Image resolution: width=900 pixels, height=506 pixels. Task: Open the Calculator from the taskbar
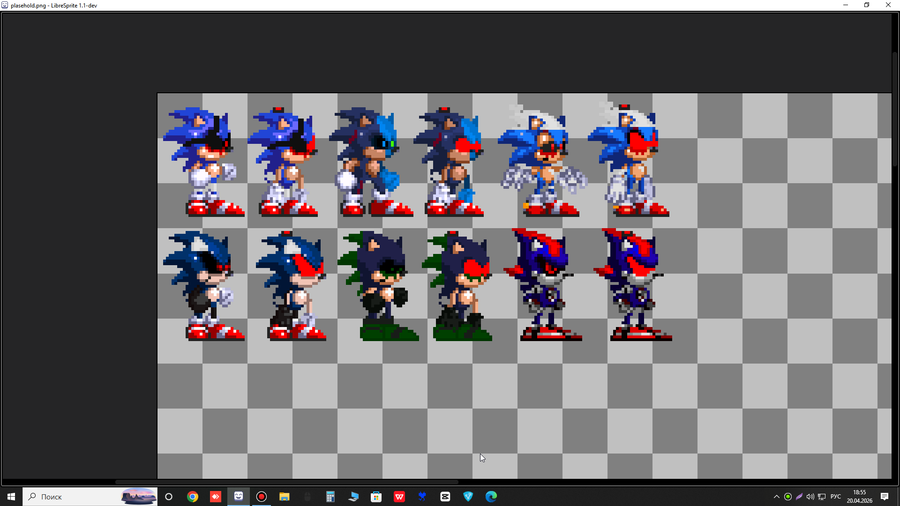click(x=330, y=496)
